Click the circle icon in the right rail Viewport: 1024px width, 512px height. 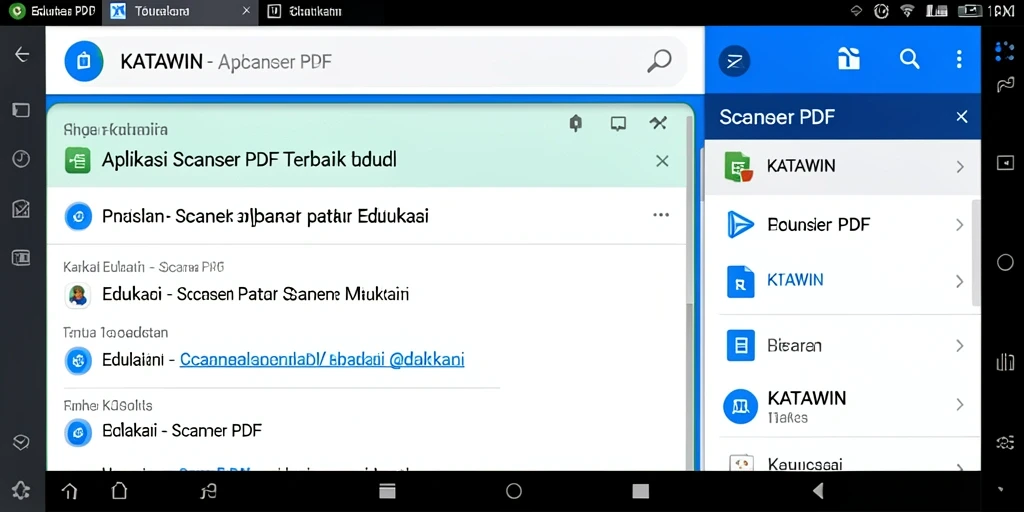[1005, 263]
